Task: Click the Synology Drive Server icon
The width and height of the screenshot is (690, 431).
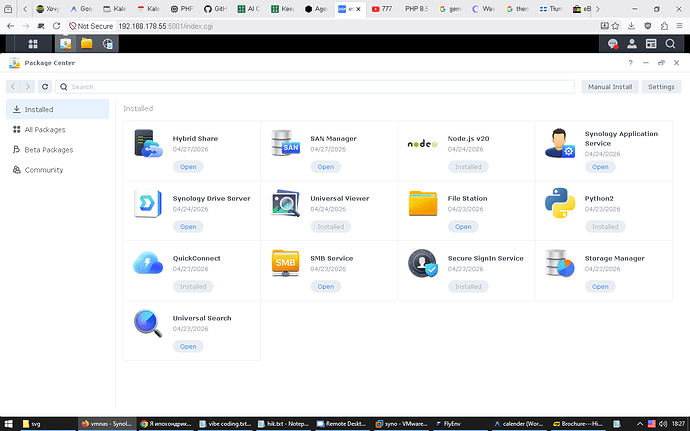Action: tap(148, 203)
